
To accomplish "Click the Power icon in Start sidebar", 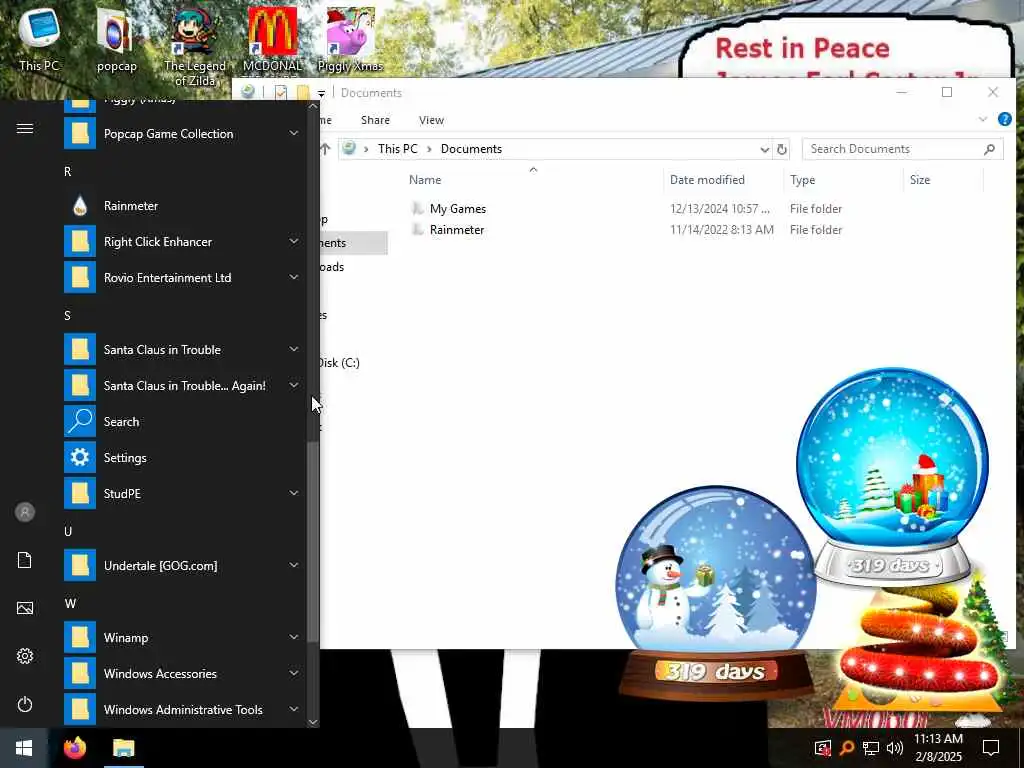I will (x=25, y=704).
